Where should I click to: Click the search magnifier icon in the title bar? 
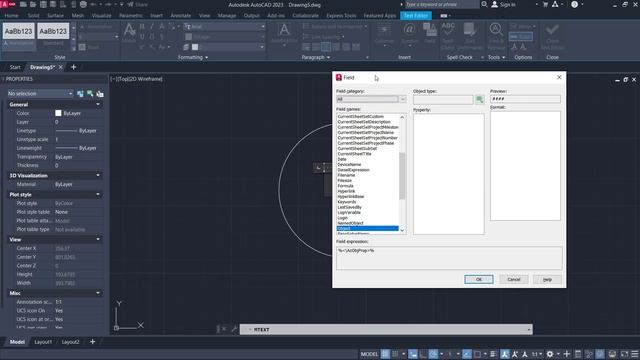point(484,4)
